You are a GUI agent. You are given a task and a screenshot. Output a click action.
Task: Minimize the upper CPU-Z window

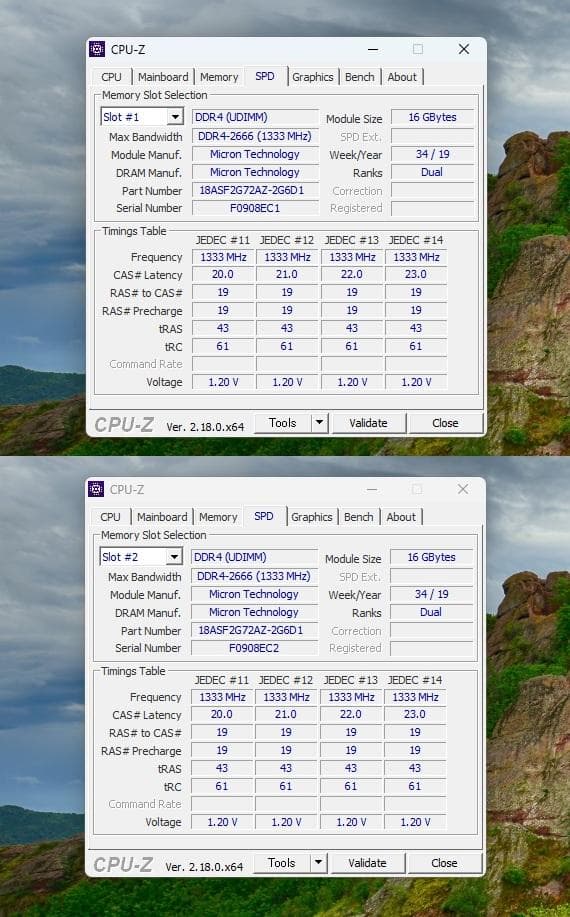[372, 49]
